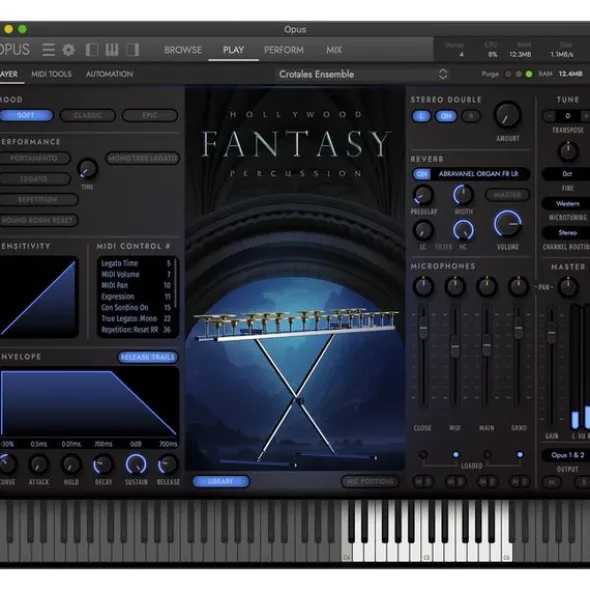Open the Western microtuning dropdown

[567, 204]
